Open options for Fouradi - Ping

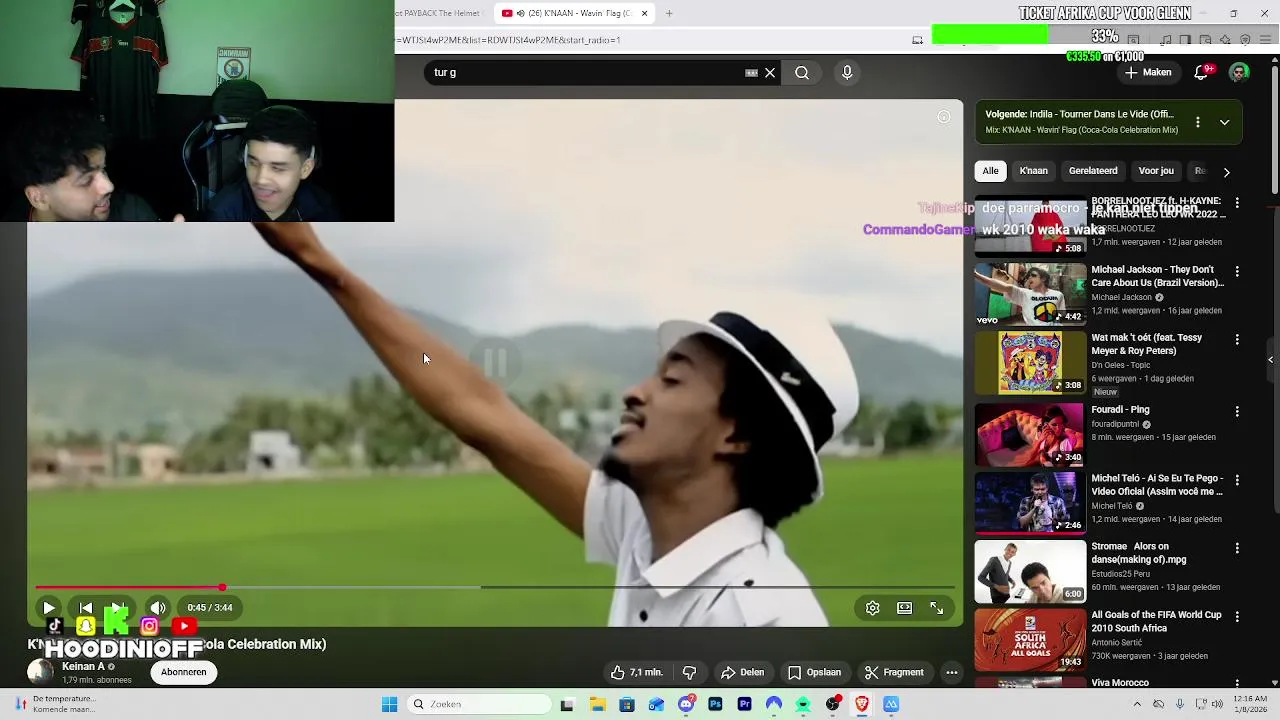click(1237, 411)
